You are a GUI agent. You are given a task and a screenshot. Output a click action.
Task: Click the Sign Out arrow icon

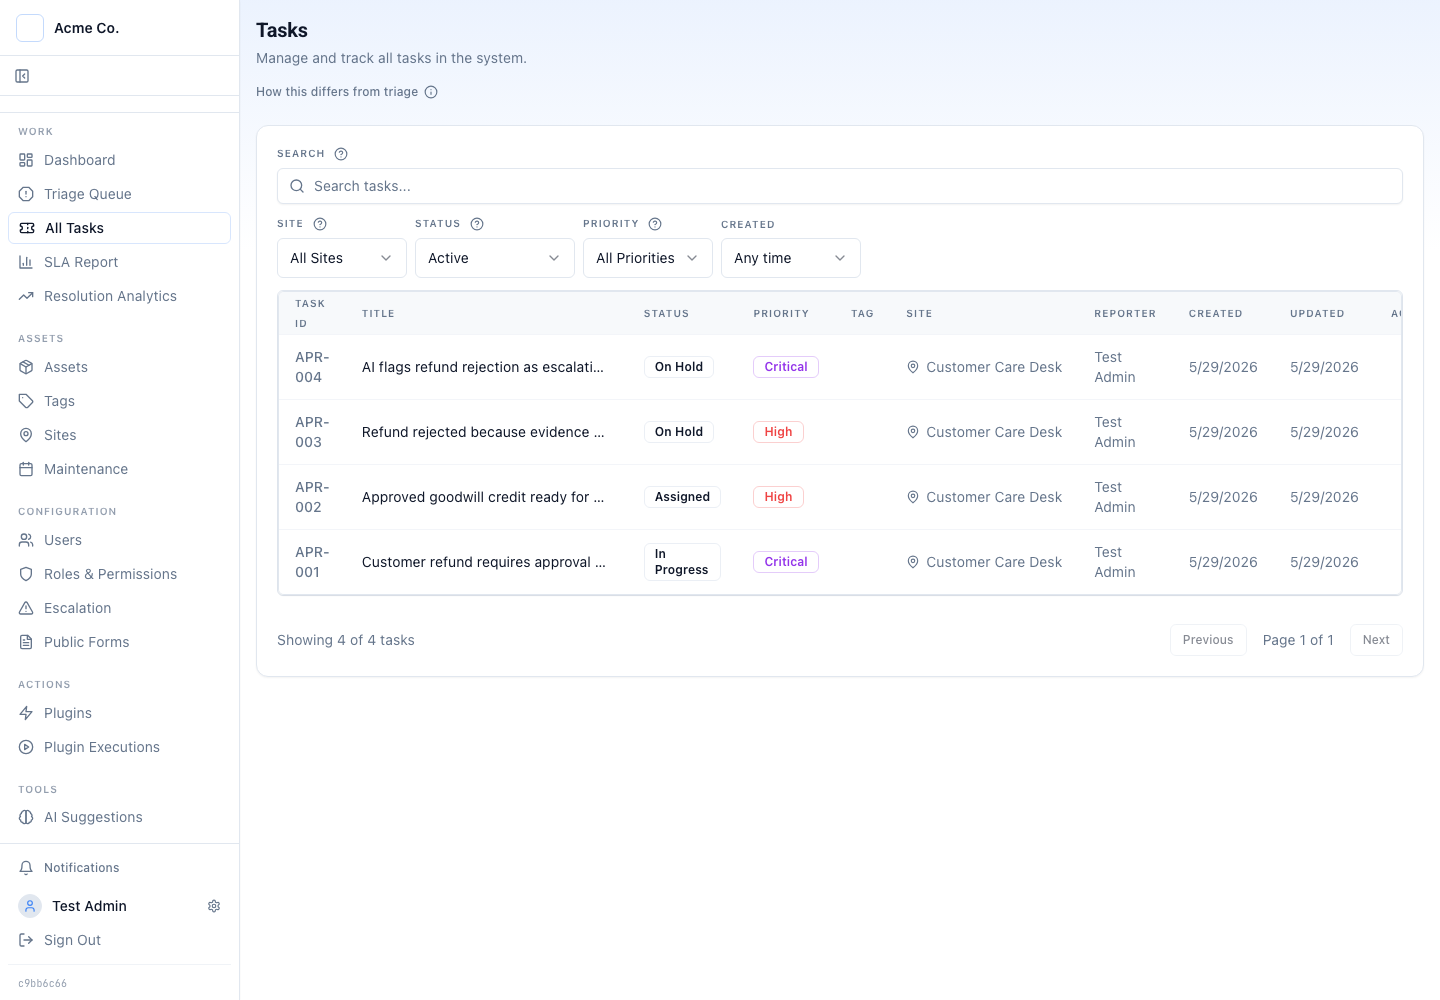click(x=26, y=940)
